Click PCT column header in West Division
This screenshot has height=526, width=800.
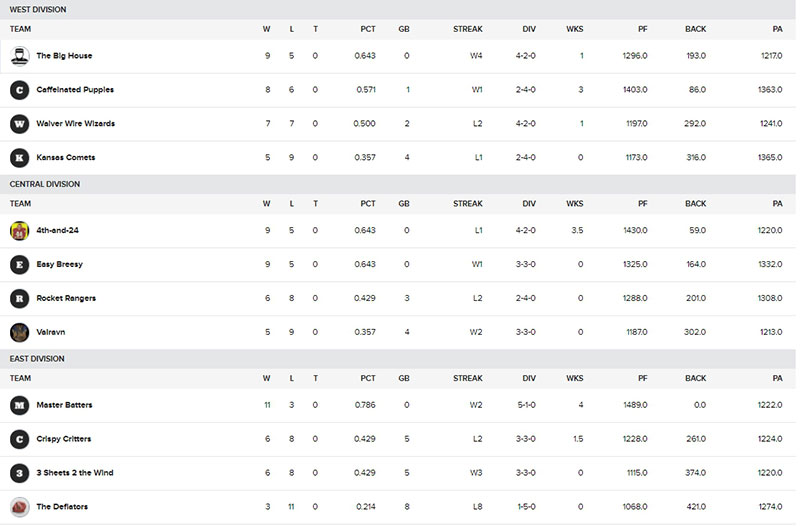368,29
